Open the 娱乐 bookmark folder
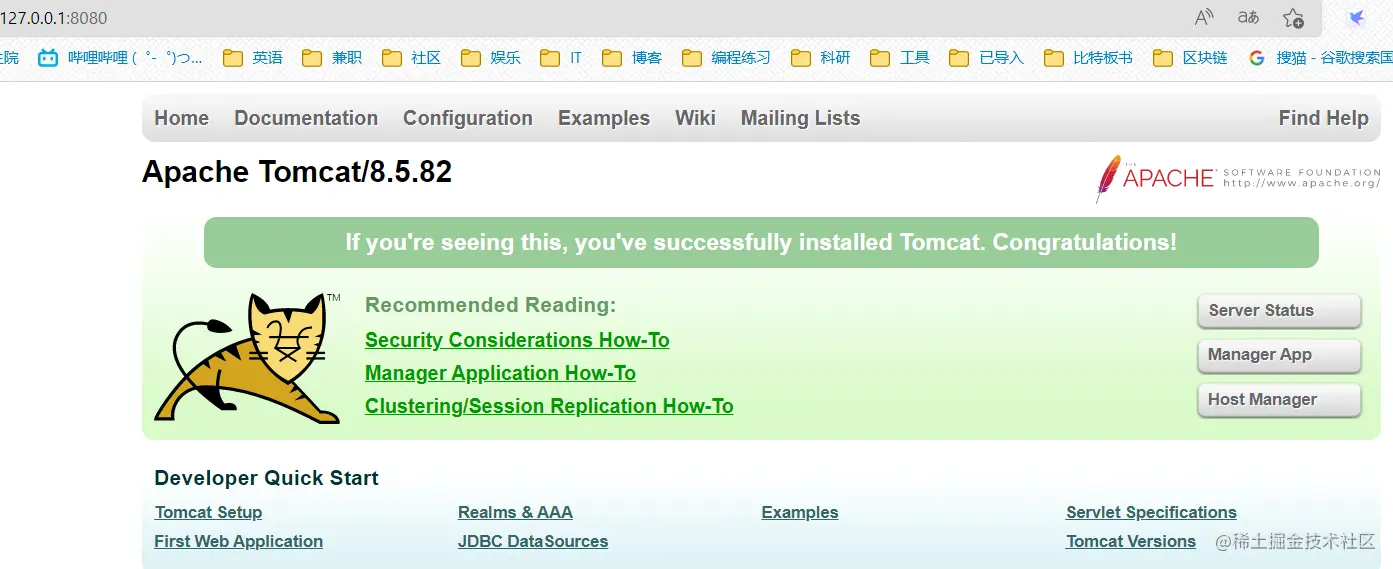 coord(491,58)
